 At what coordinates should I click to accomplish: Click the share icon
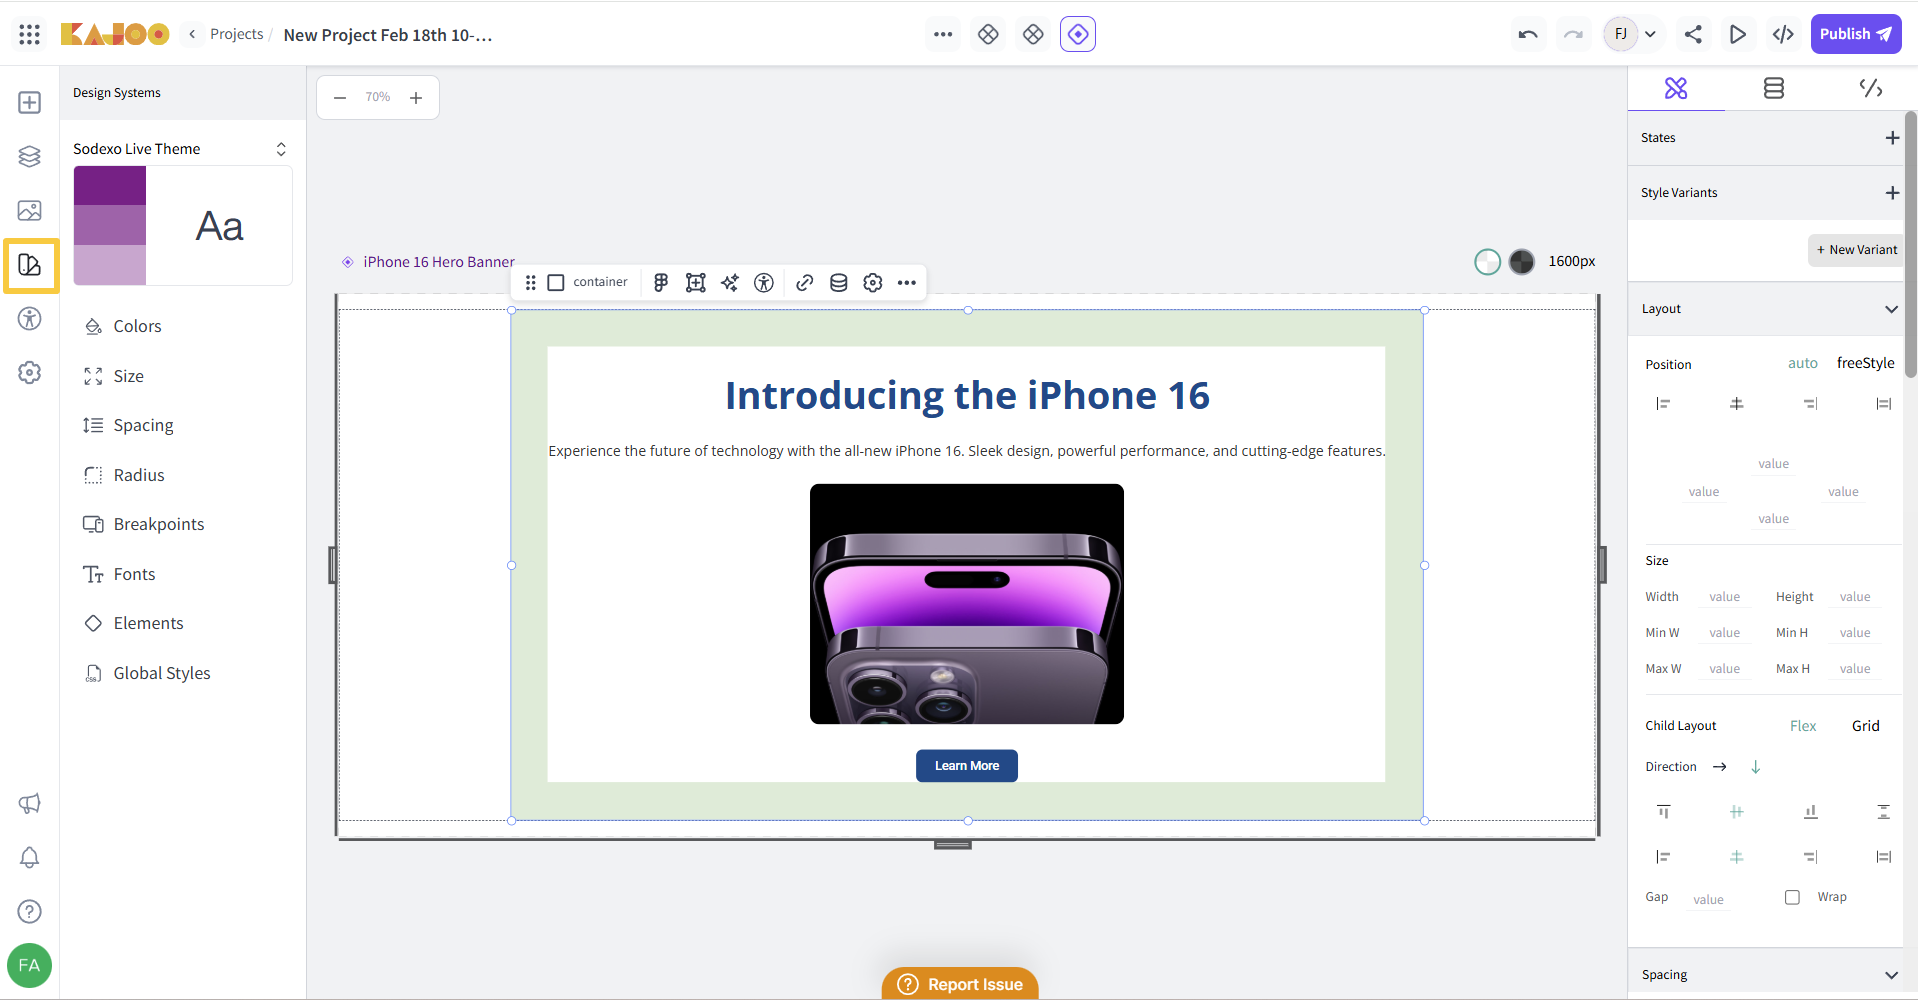pos(1693,34)
